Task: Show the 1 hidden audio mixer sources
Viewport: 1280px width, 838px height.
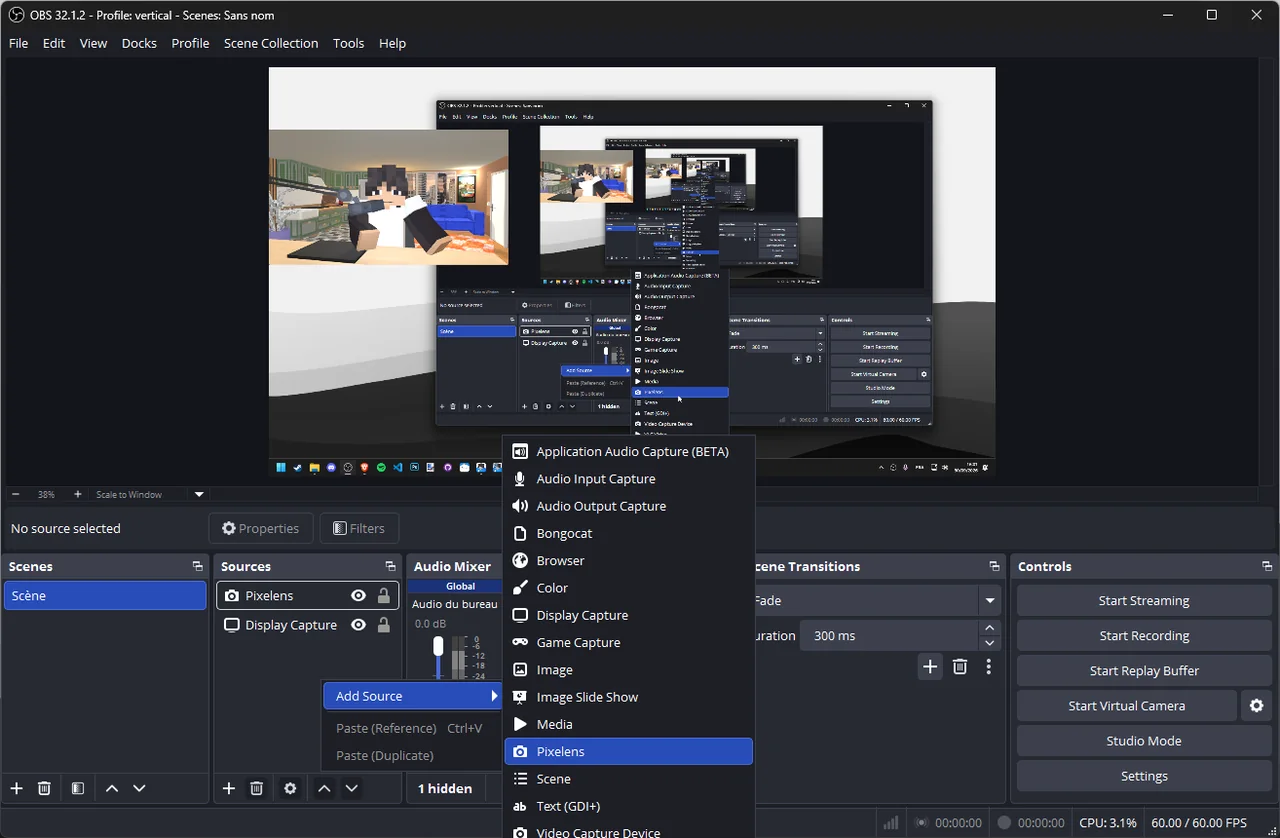Action: [x=445, y=788]
